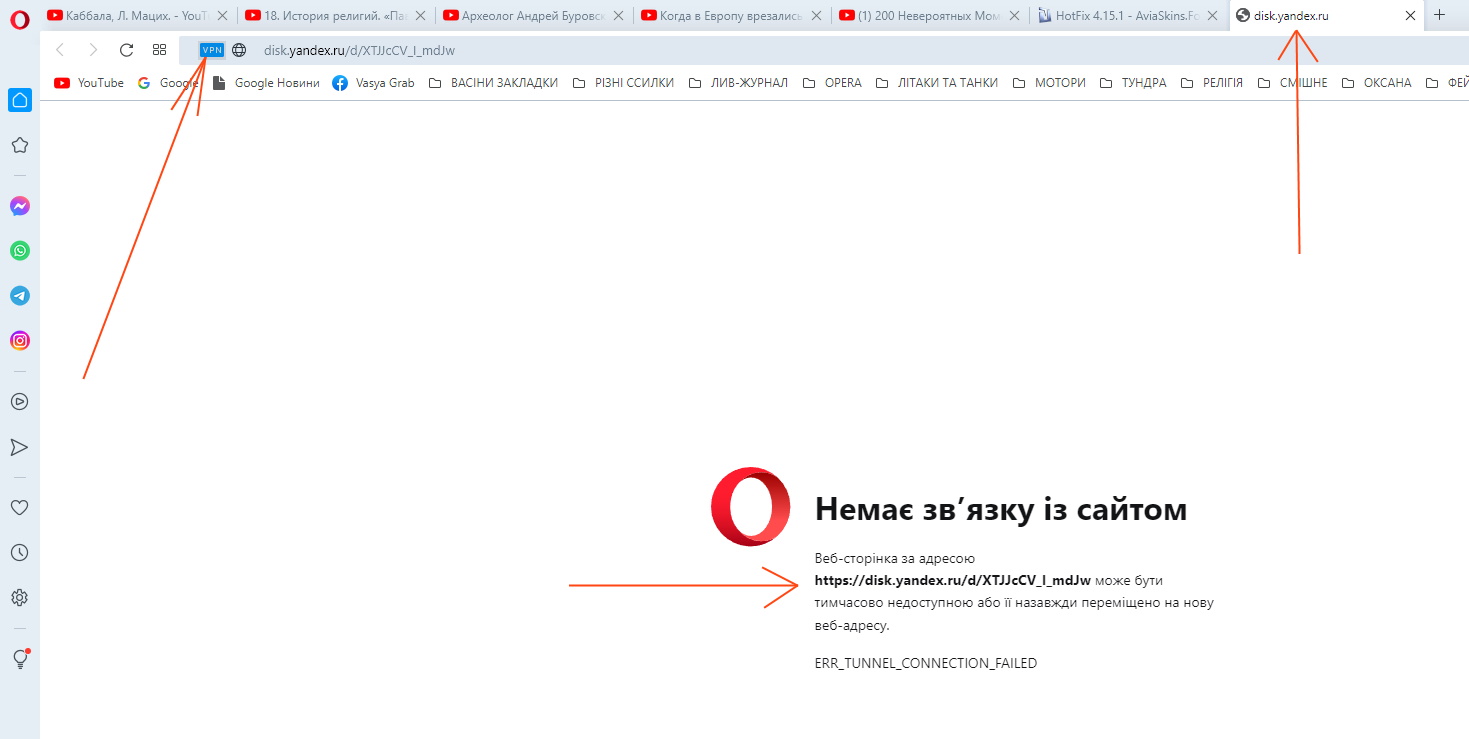The height and width of the screenshot is (739, 1469).
Task: Switch to the HotFix 4.15.1 AviaSkins tab
Action: point(1128,15)
